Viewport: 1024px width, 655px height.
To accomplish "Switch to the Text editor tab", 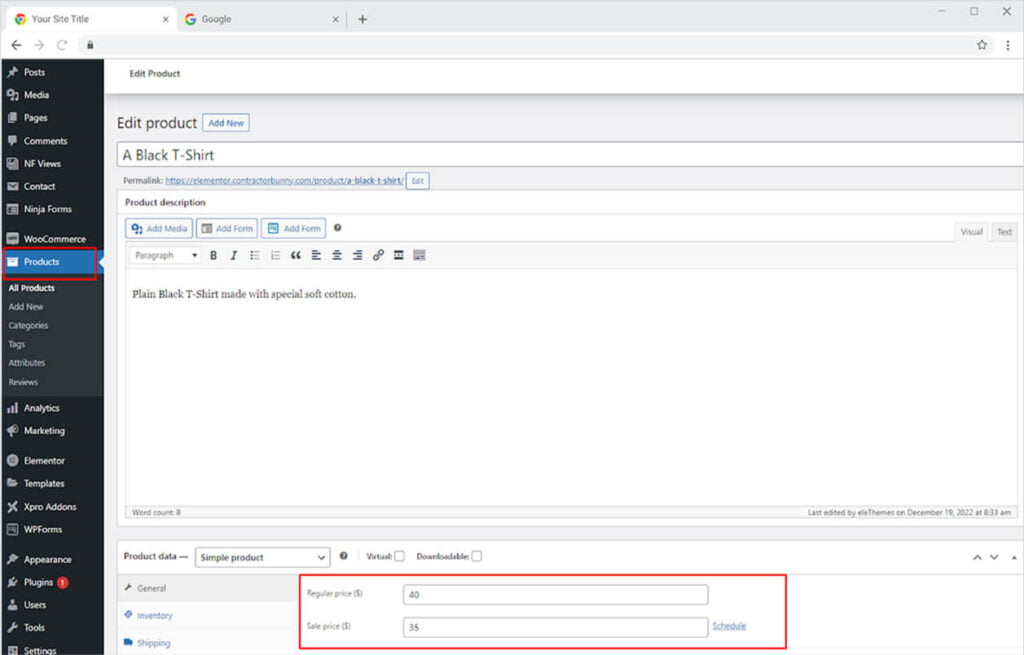I will pyautogui.click(x=1004, y=232).
